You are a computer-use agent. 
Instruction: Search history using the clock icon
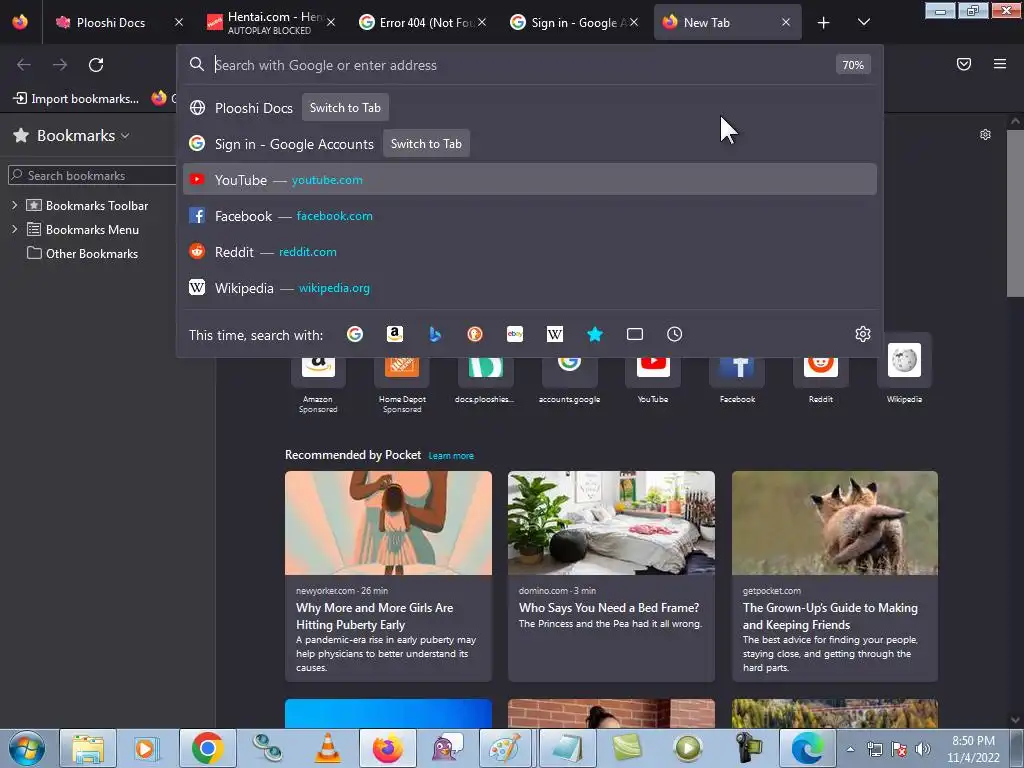(x=675, y=334)
